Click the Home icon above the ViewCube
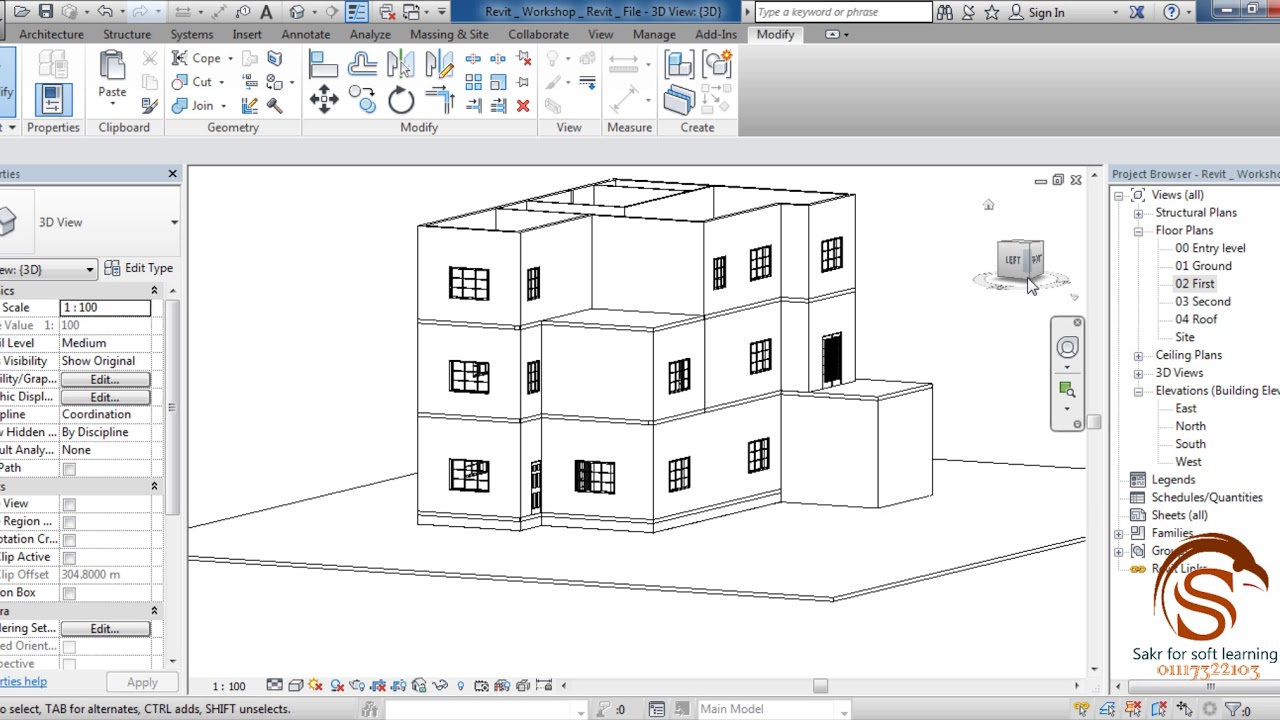Screen dimensions: 1280x720 click(988, 205)
